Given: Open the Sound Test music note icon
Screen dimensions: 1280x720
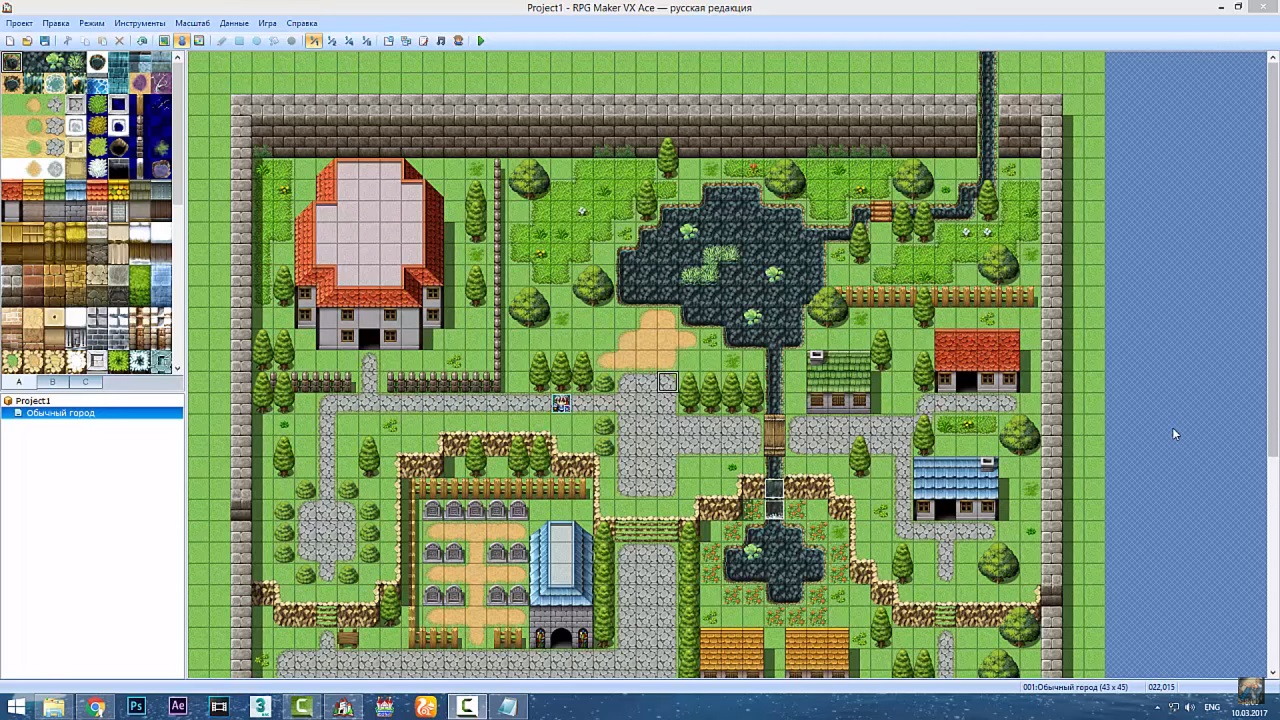Looking at the screenshot, I should (x=440, y=41).
